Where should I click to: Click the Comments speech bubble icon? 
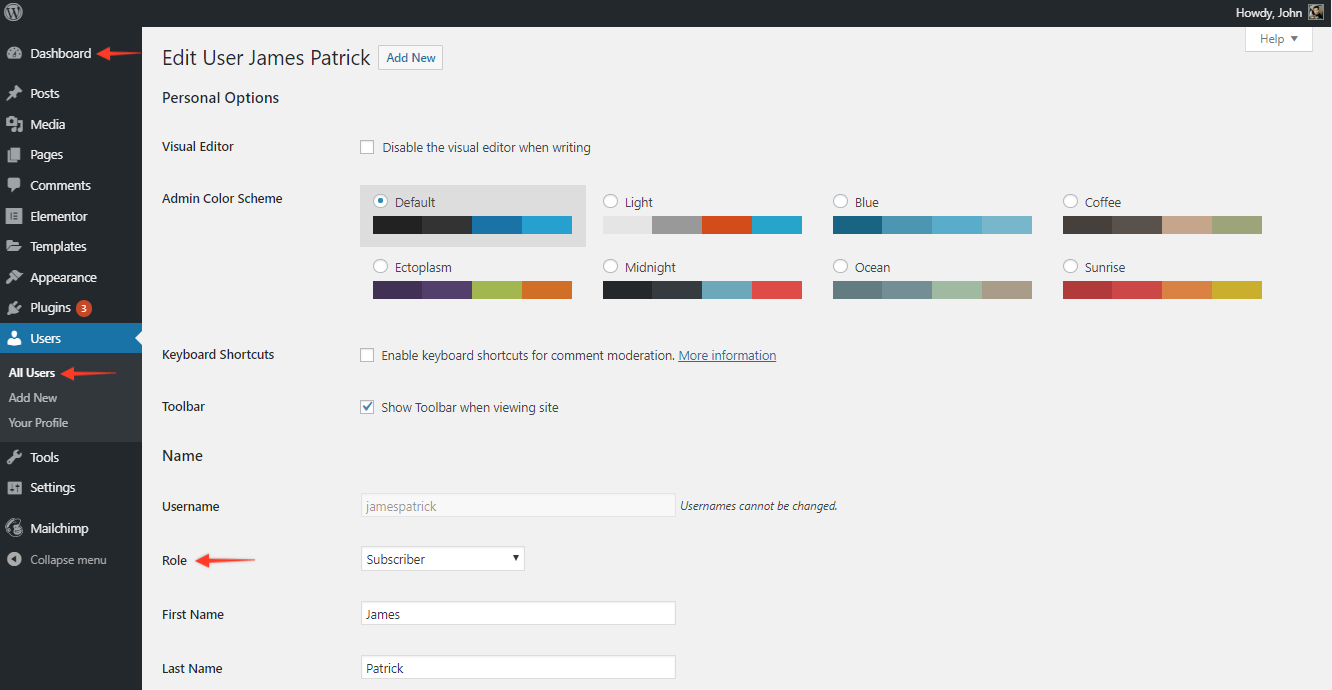(x=14, y=185)
